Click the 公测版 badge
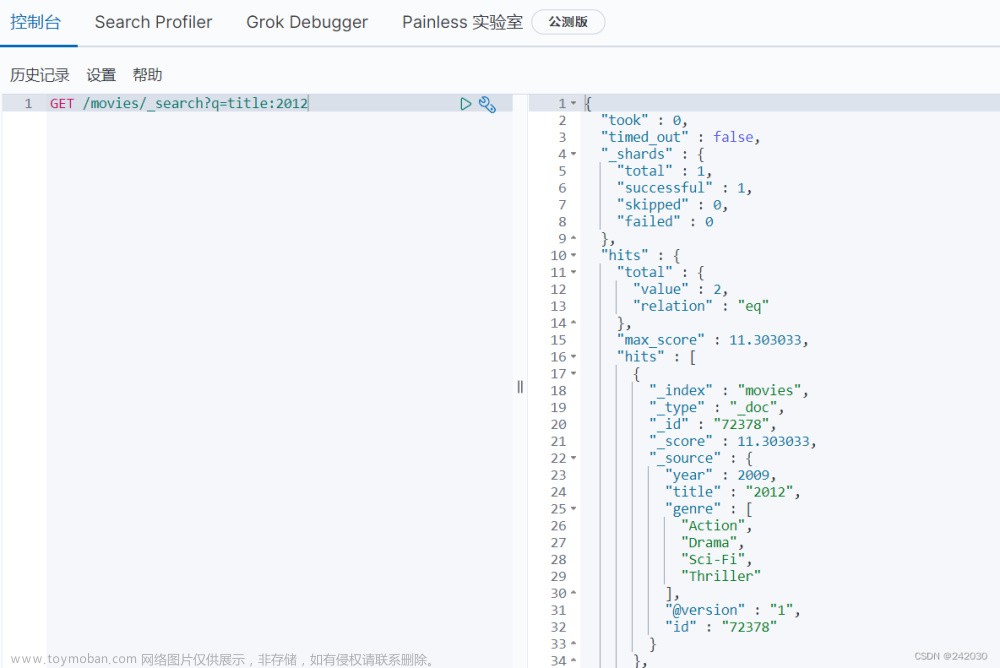The height and width of the screenshot is (668, 1000). (x=568, y=22)
